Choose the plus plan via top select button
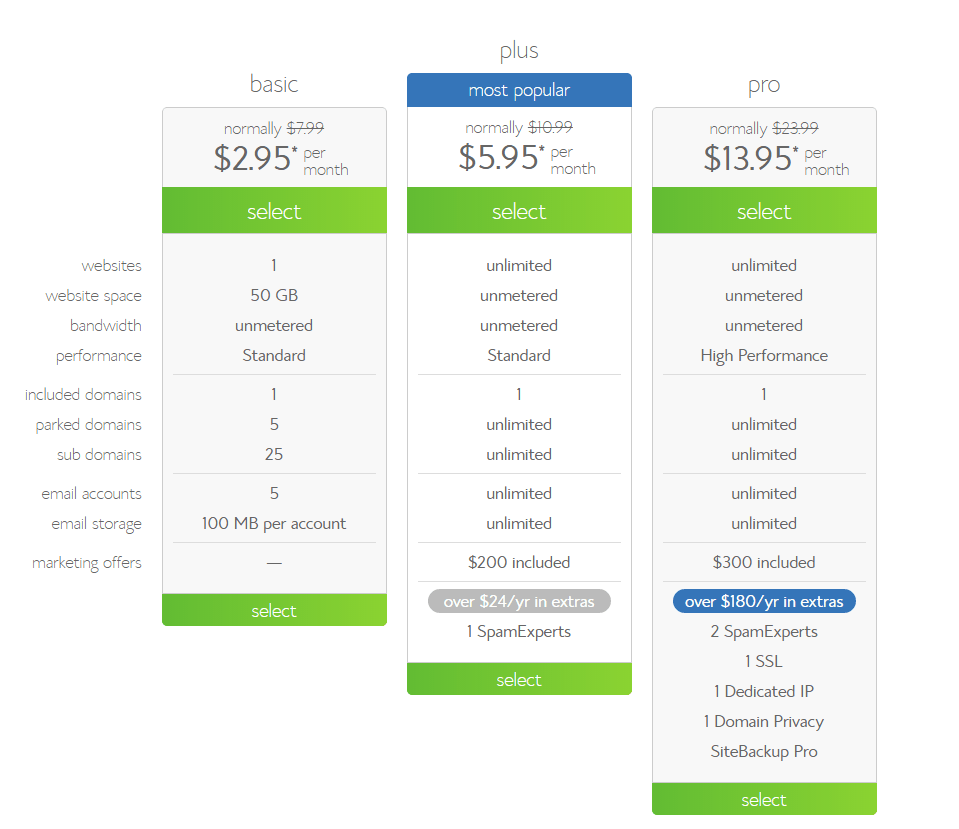This screenshot has height=829, width=959. click(x=519, y=211)
